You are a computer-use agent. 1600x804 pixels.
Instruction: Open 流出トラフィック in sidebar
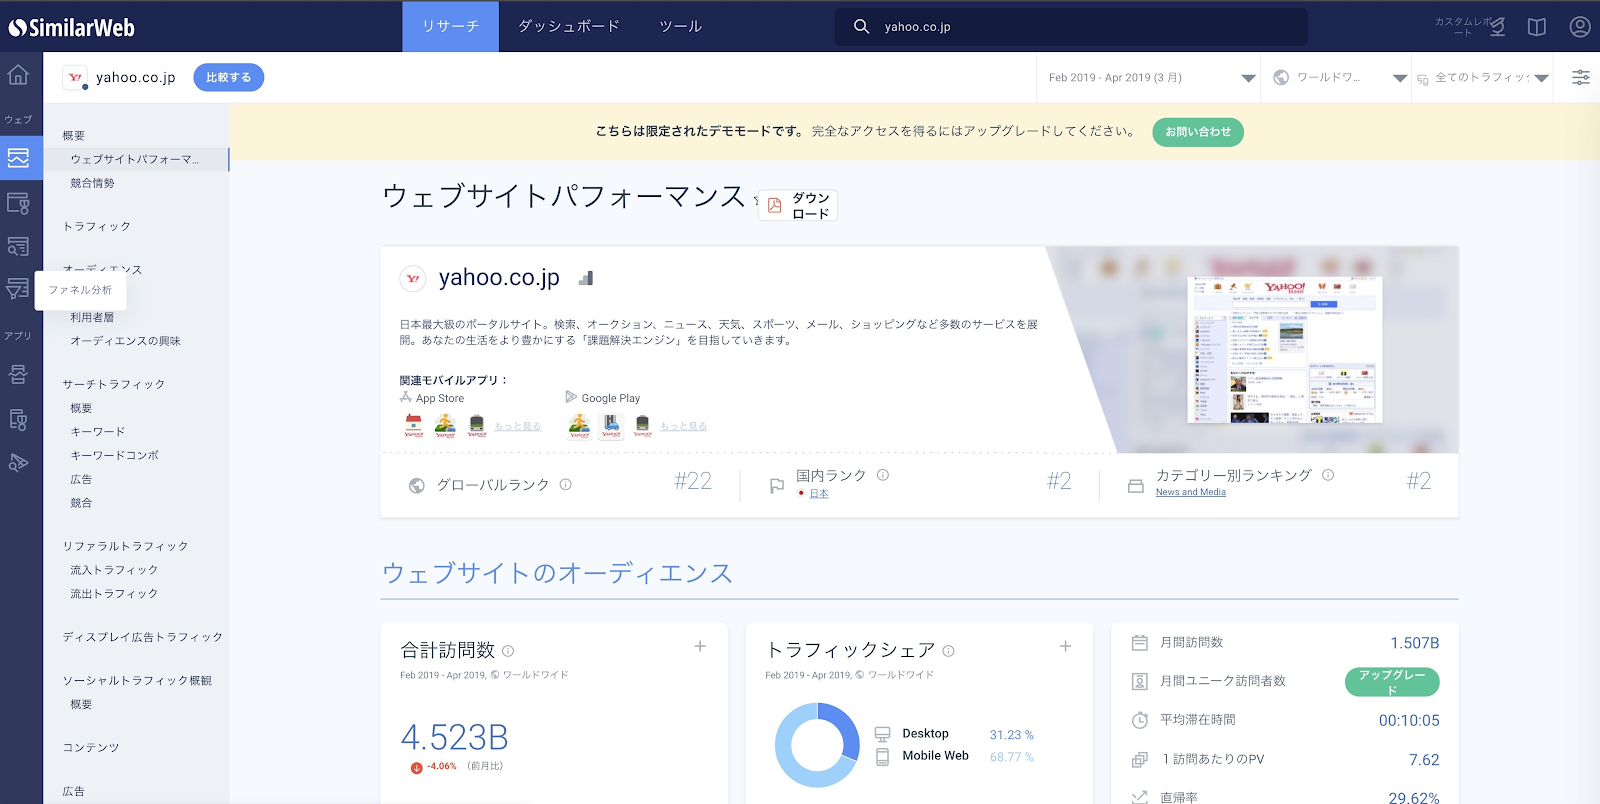114,594
